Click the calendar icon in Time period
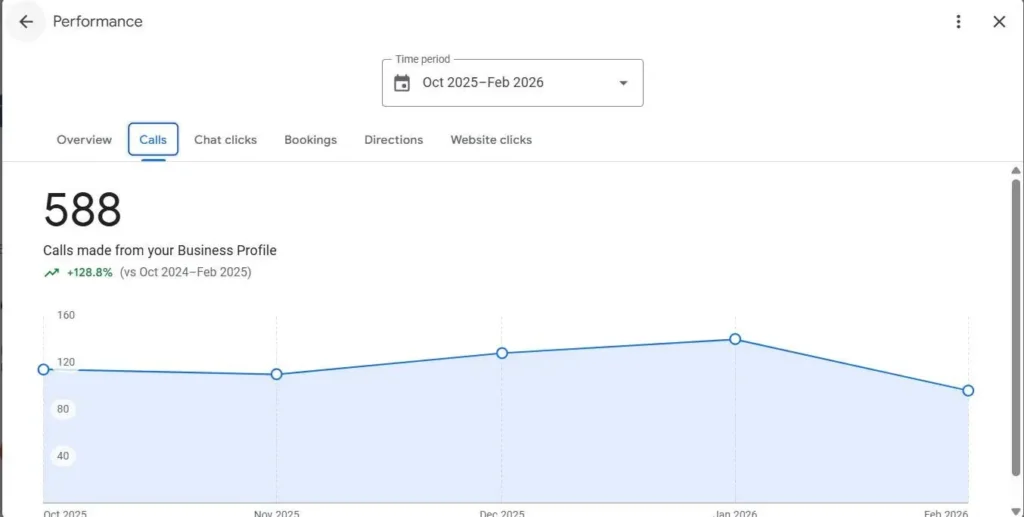 pos(402,83)
